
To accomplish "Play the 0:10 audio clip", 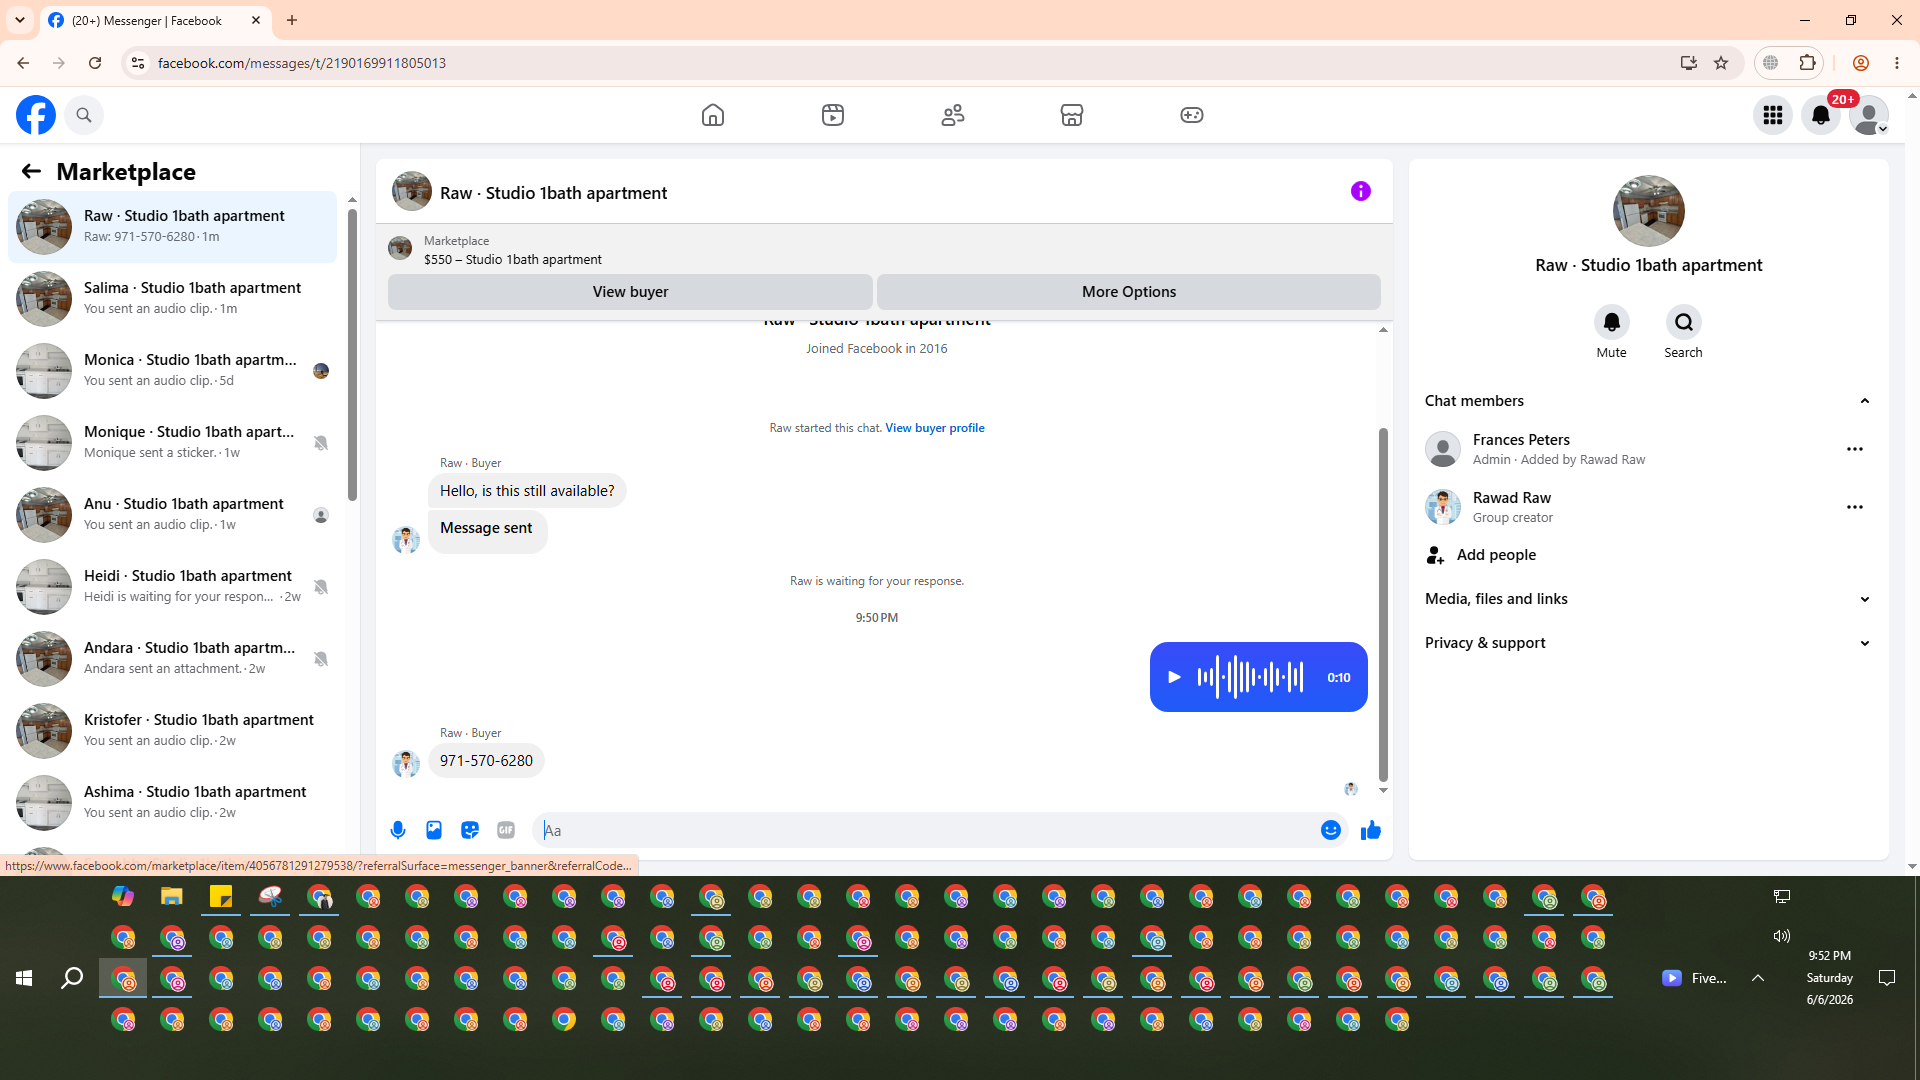I will 1174,677.
